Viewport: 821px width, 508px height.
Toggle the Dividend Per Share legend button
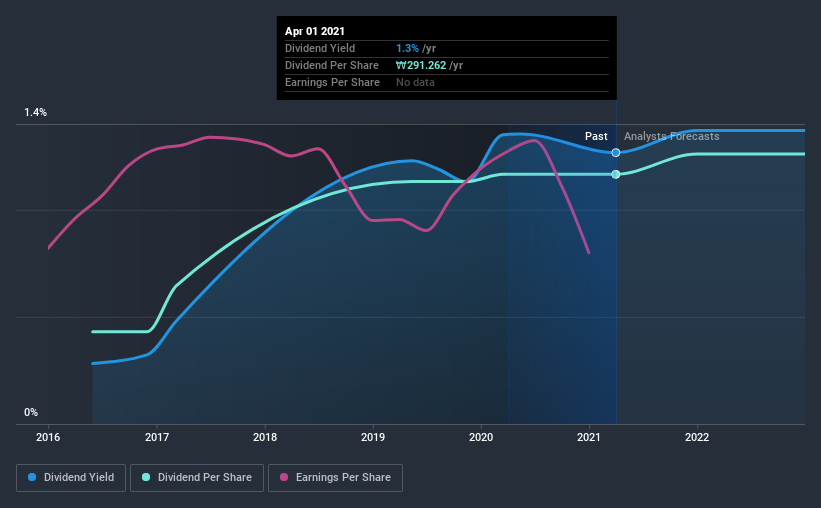[x=197, y=478]
